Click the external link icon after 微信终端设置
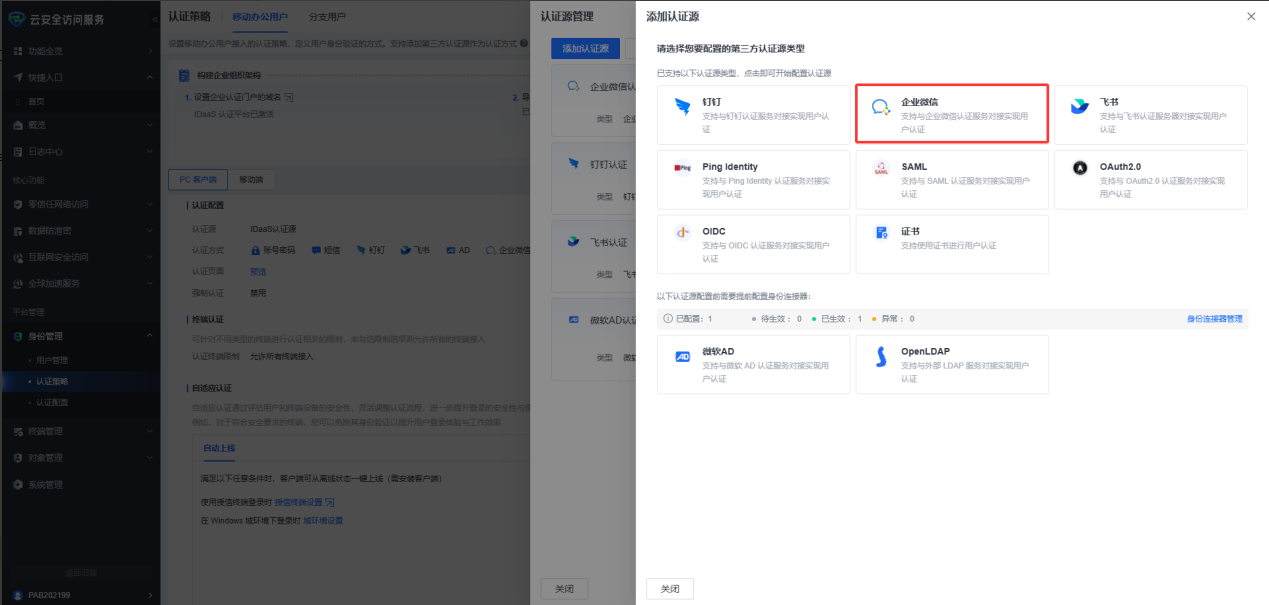Viewport: 1269px width, 605px height. (x=329, y=500)
